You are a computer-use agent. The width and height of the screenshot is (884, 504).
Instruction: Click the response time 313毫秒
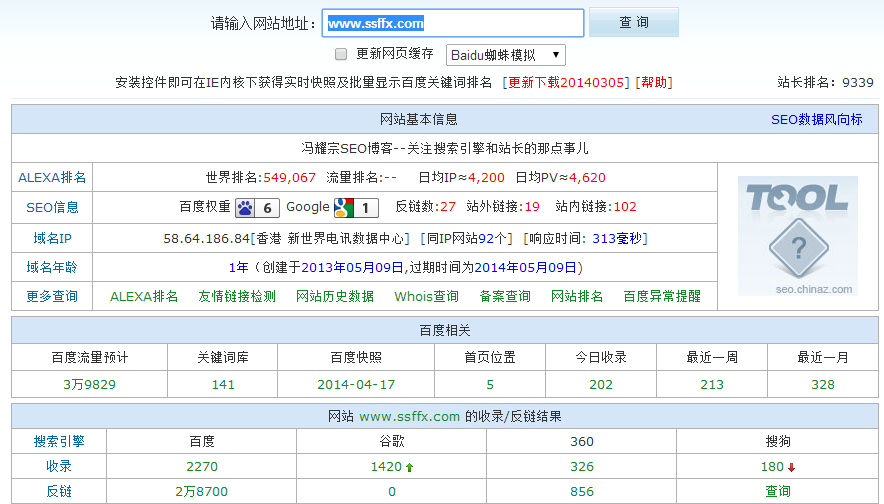coord(617,238)
